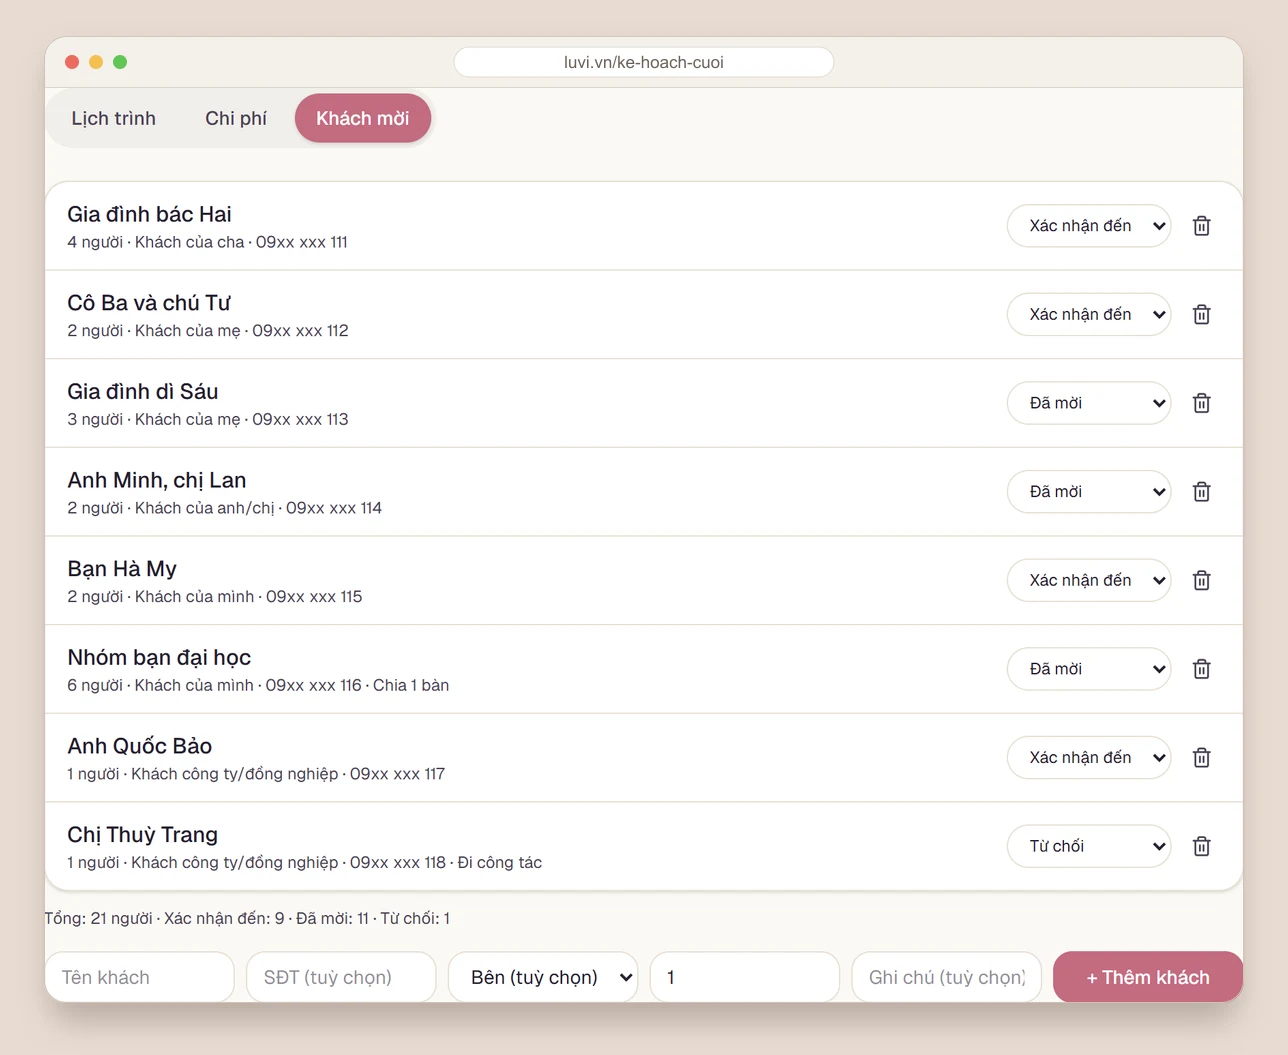Open Từ chối dropdown for Chị Thuỳ Trang
This screenshot has width=1288, height=1055.
coord(1089,846)
